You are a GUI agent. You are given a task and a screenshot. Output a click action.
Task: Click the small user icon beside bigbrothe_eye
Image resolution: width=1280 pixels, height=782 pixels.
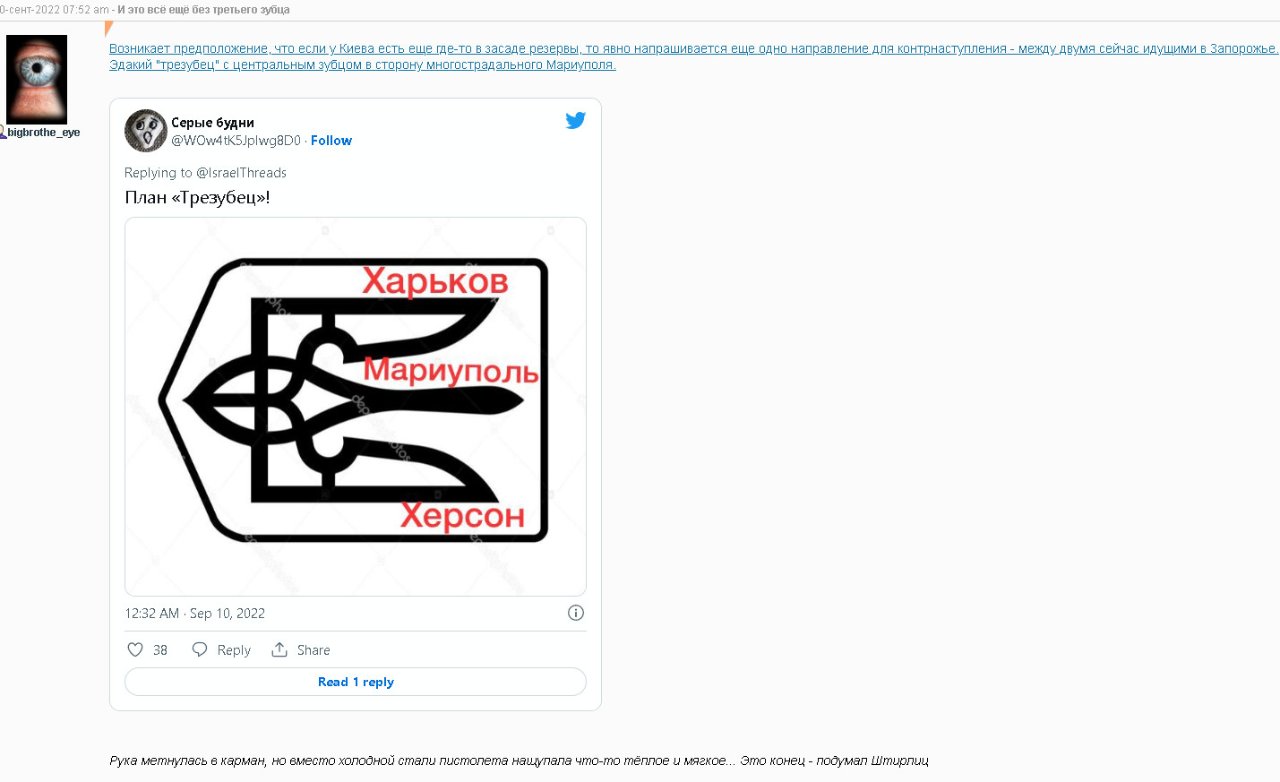tap(3, 132)
